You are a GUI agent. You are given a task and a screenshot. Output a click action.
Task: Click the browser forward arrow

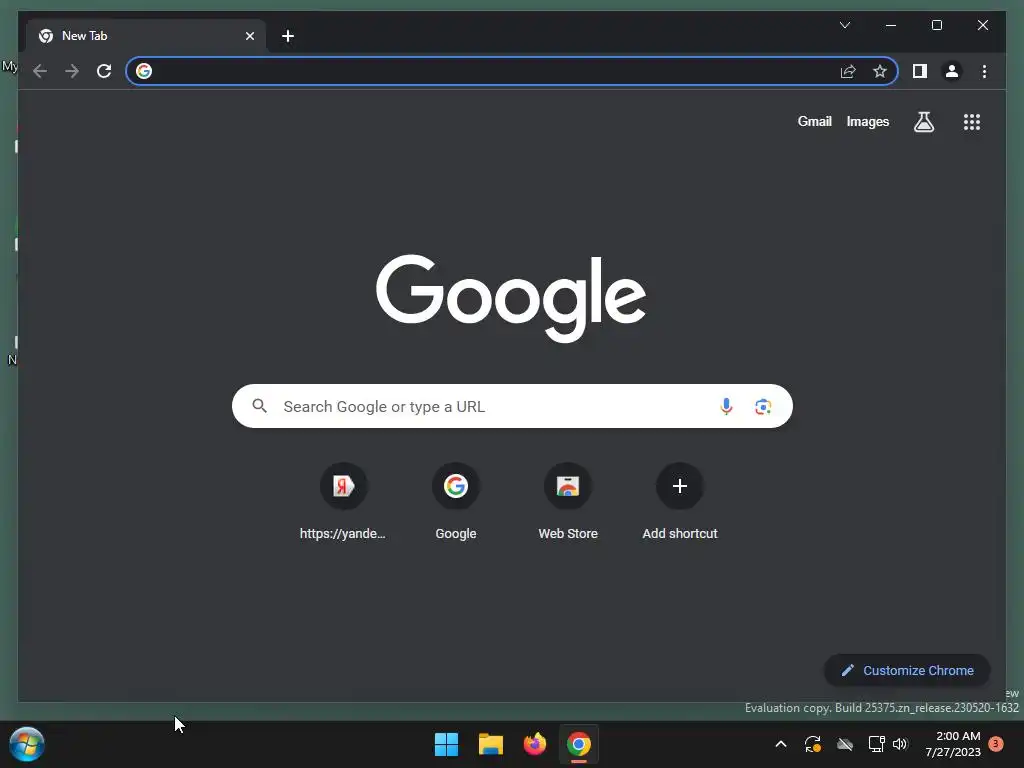[x=72, y=71]
